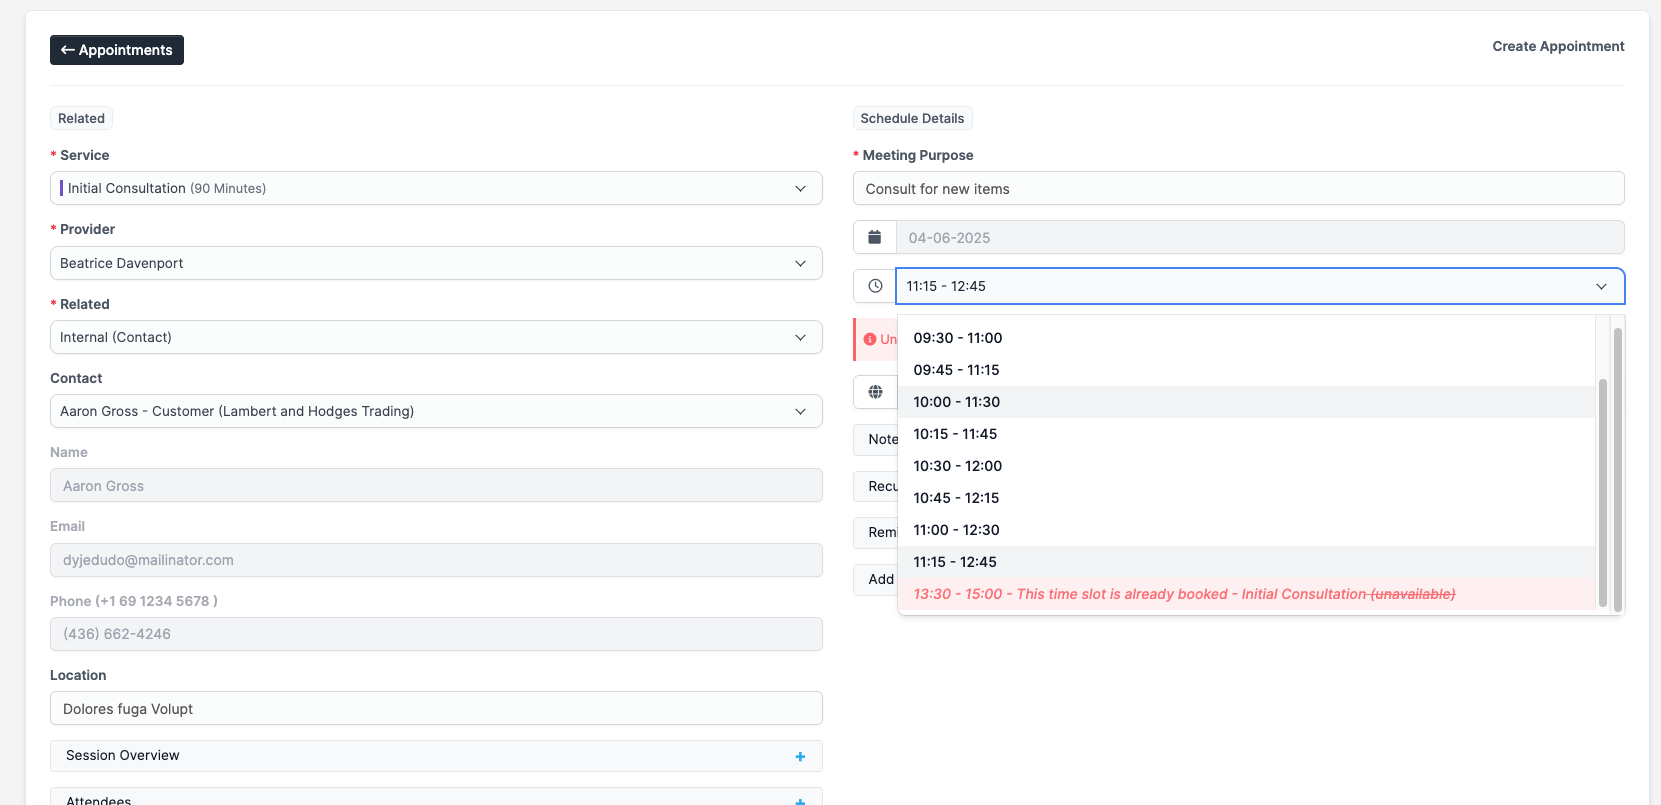Click the plus icon on Session Overview
The width and height of the screenshot is (1661, 805).
coord(800,756)
